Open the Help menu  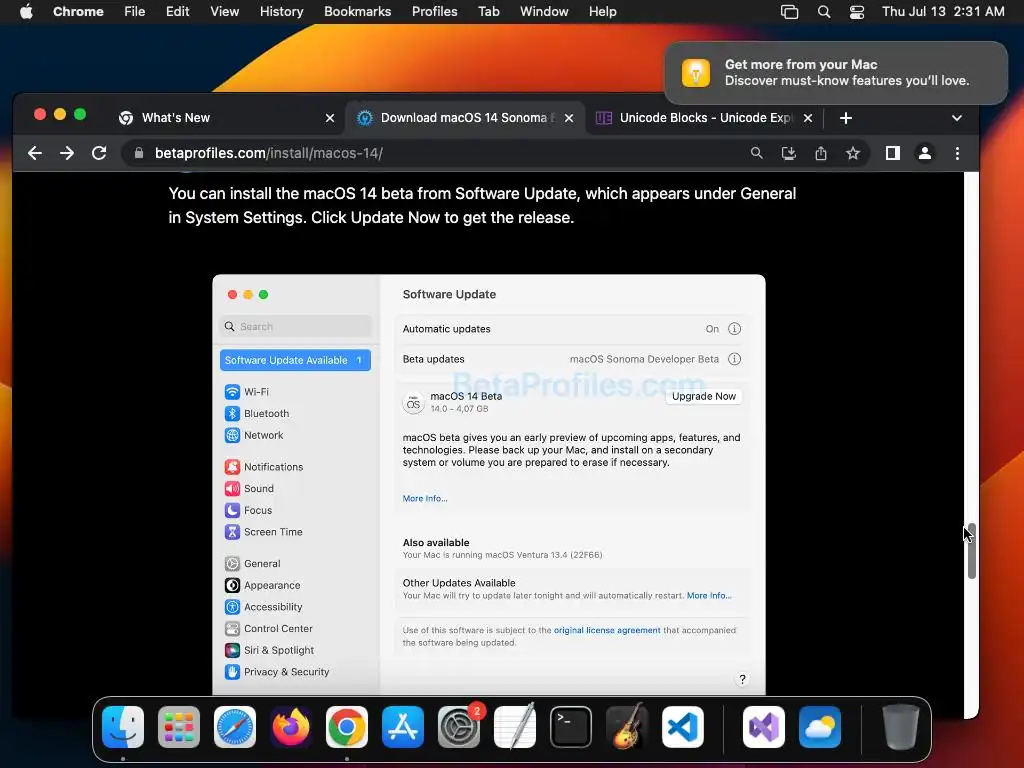[602, 11]
